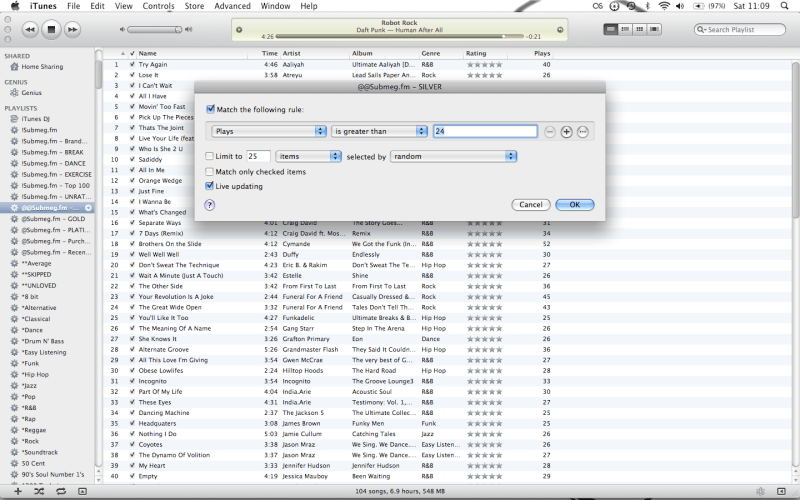
Task: Skip to the next track
Action: tap(73, 30)
